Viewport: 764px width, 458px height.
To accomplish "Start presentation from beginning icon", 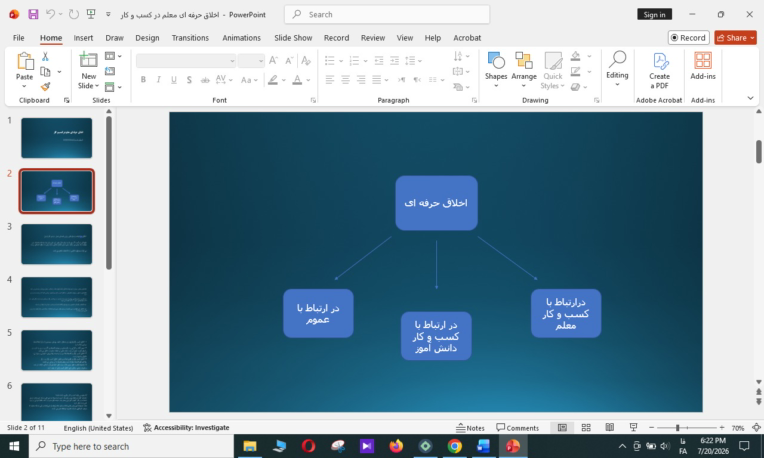I will (91, 14).
